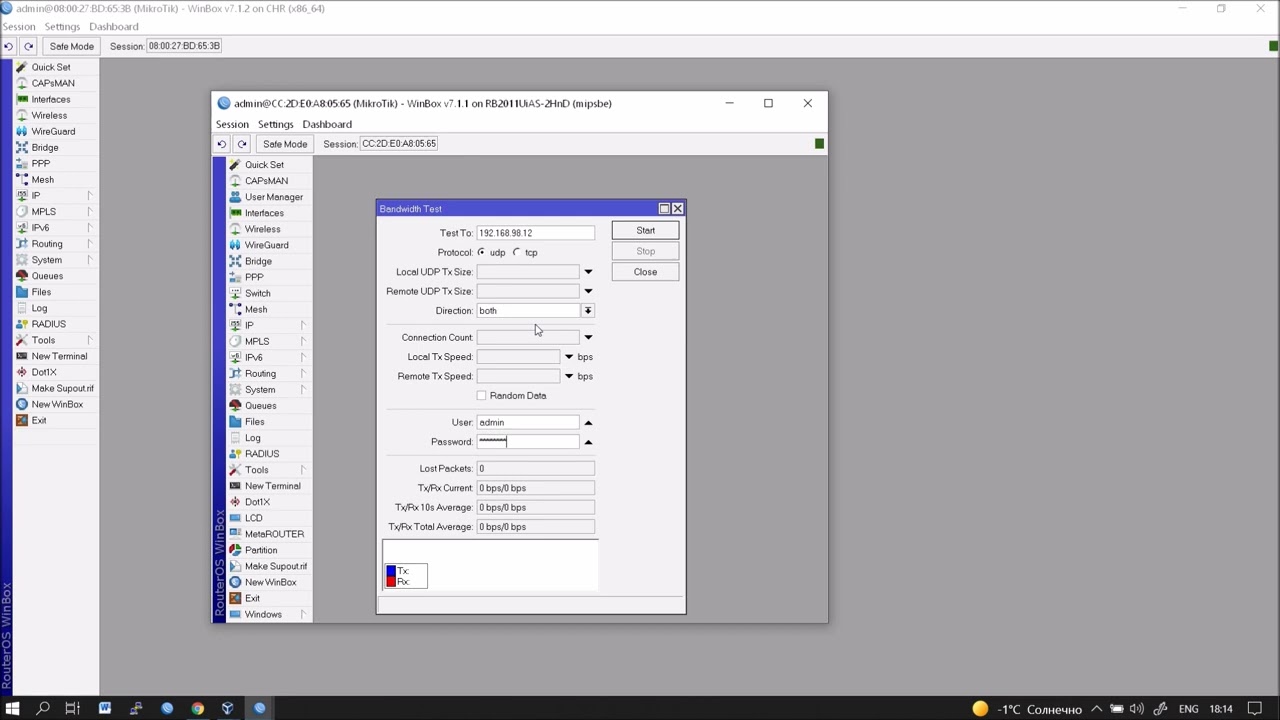Expand the Remote UDP Tx Size field
This screenshot has width=1280, height=720.
click(x=588, y=291)
